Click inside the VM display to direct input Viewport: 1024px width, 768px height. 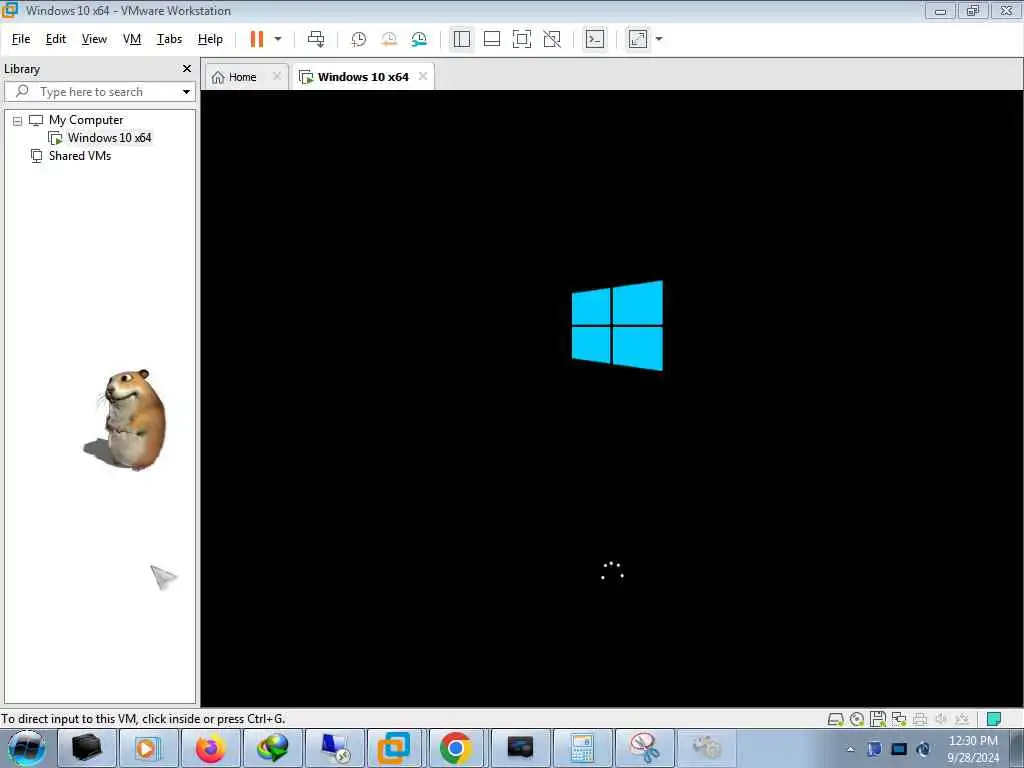click(612, 398)
